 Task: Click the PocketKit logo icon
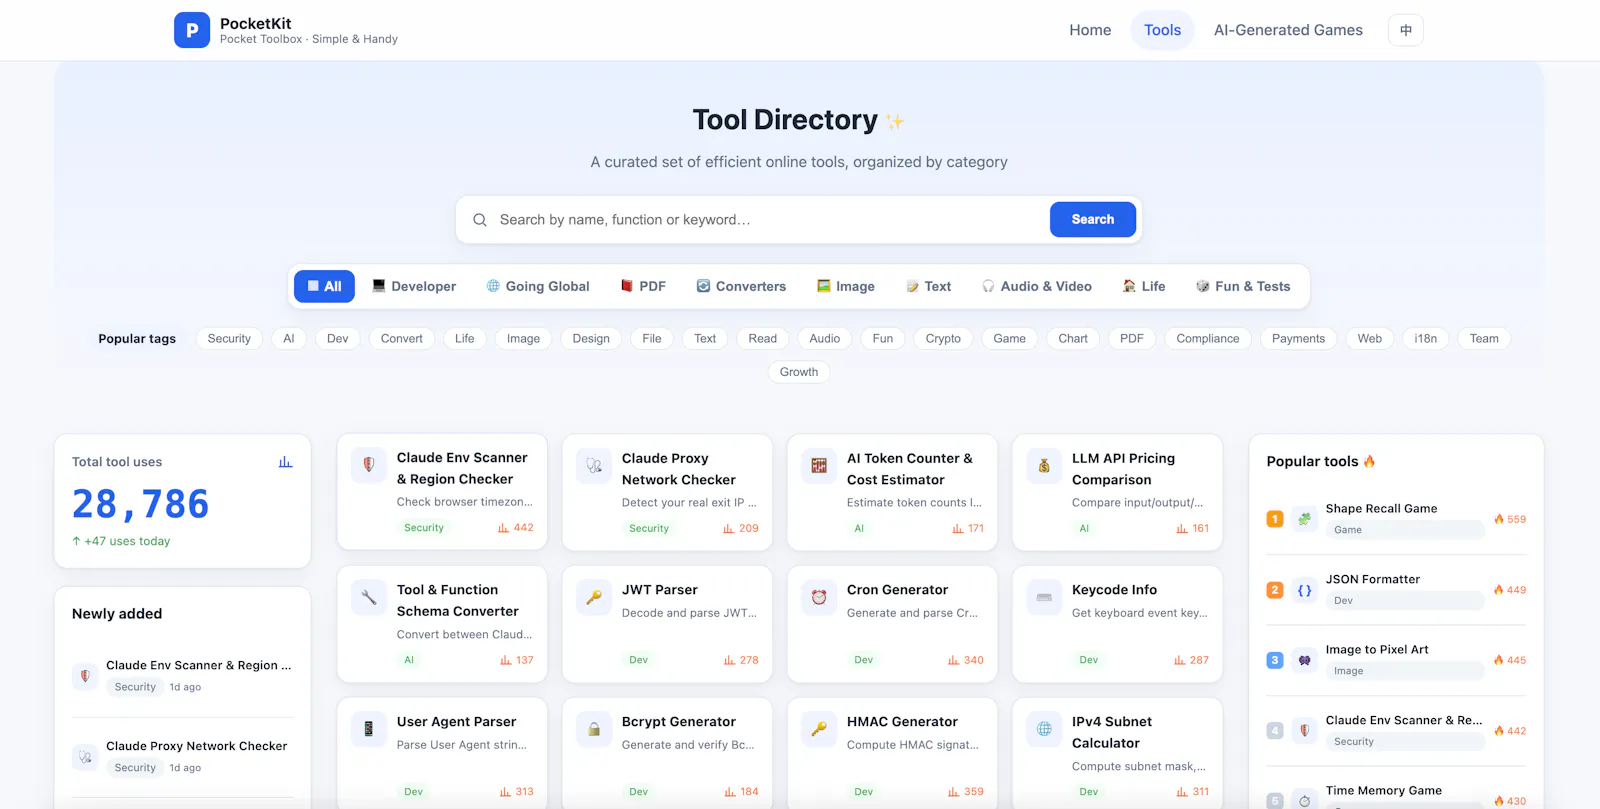click(x=192, y=30)
